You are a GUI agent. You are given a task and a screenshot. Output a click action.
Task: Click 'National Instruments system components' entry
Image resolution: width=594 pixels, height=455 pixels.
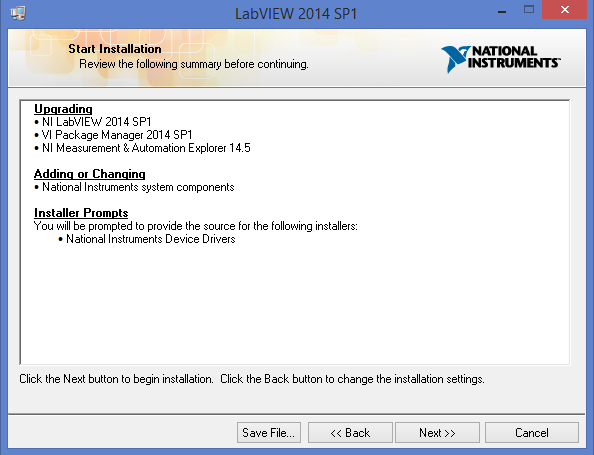138,187
